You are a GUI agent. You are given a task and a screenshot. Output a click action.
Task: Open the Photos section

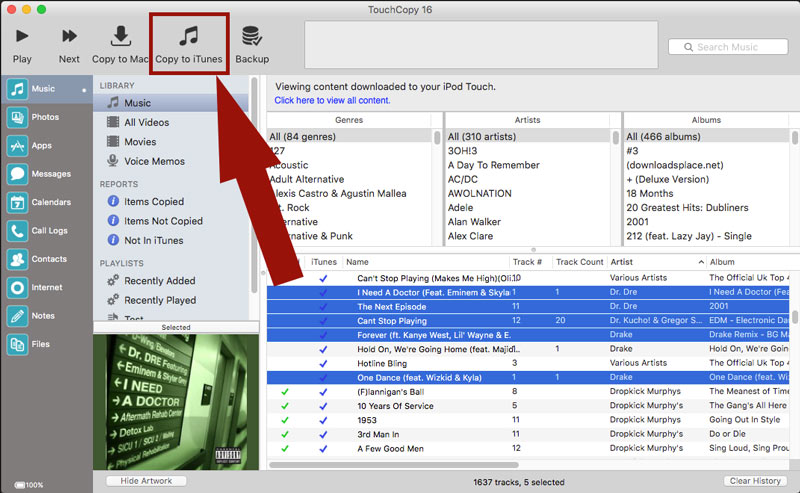coord(46,117)
